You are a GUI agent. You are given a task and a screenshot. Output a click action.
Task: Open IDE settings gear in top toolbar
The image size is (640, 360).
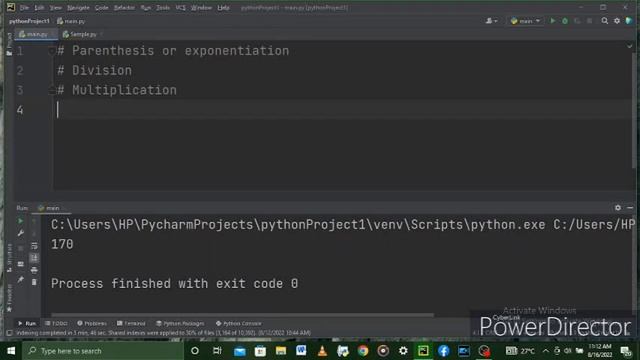coord(617,20)
